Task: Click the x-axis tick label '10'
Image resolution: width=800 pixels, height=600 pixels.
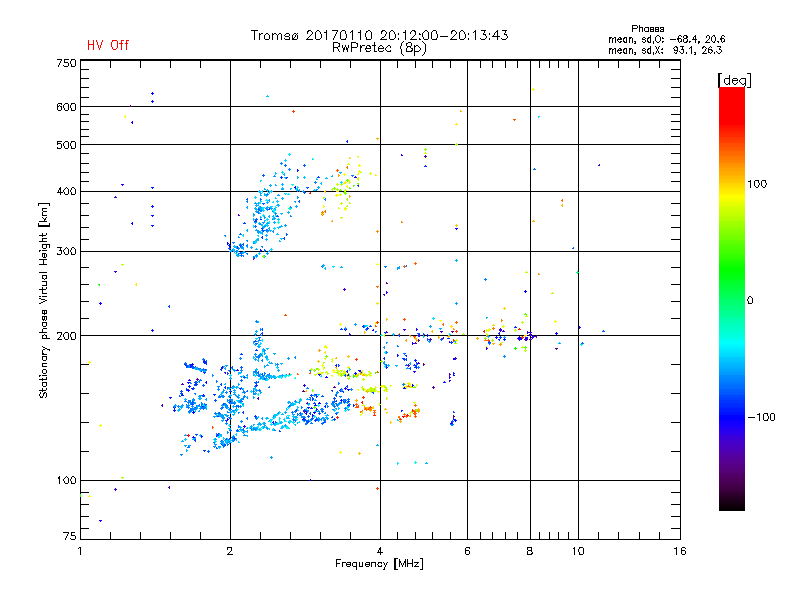Action: point(578,551)
